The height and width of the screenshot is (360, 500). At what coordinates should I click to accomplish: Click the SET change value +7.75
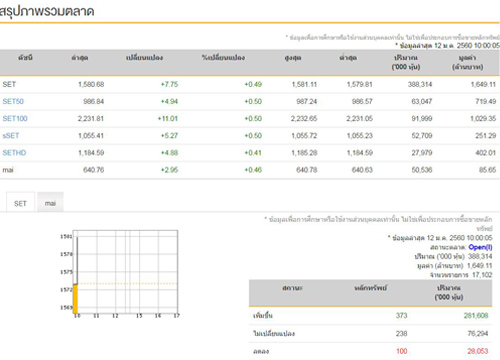click(169, 84)
